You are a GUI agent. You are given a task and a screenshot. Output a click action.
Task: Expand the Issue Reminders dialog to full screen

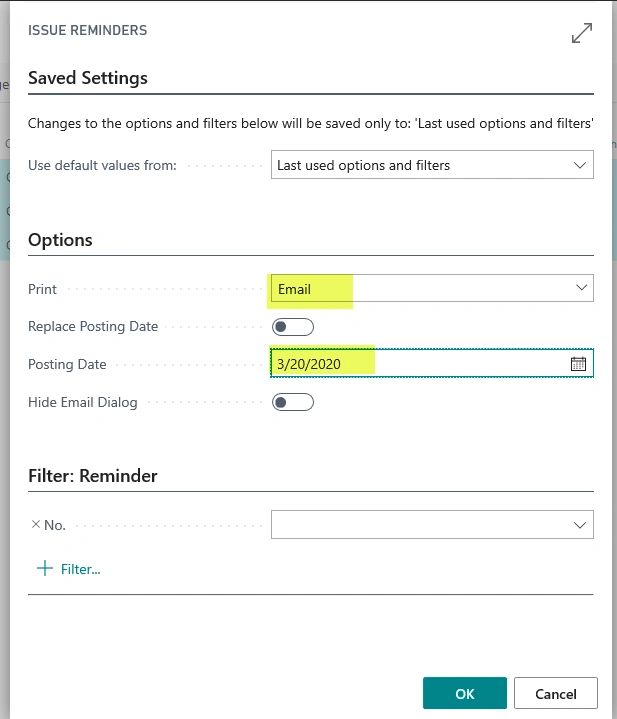point(581,33)
